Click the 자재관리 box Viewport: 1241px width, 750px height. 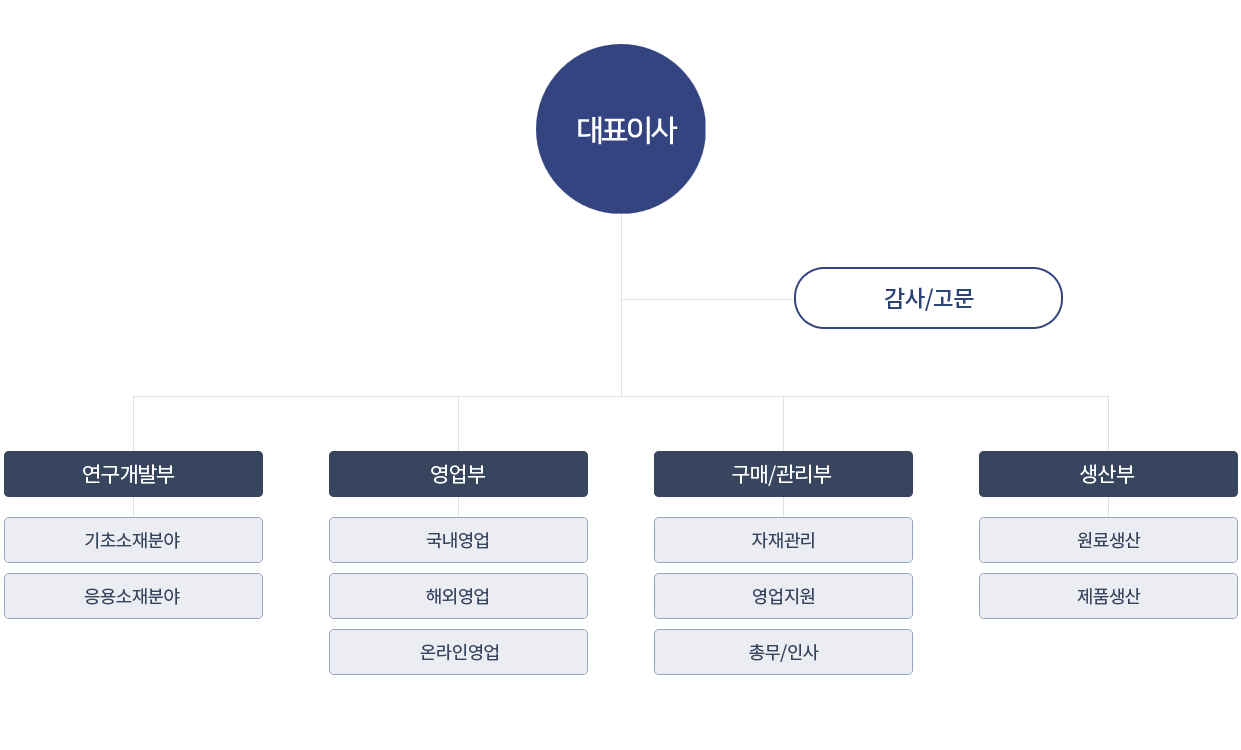pos(783,540)
